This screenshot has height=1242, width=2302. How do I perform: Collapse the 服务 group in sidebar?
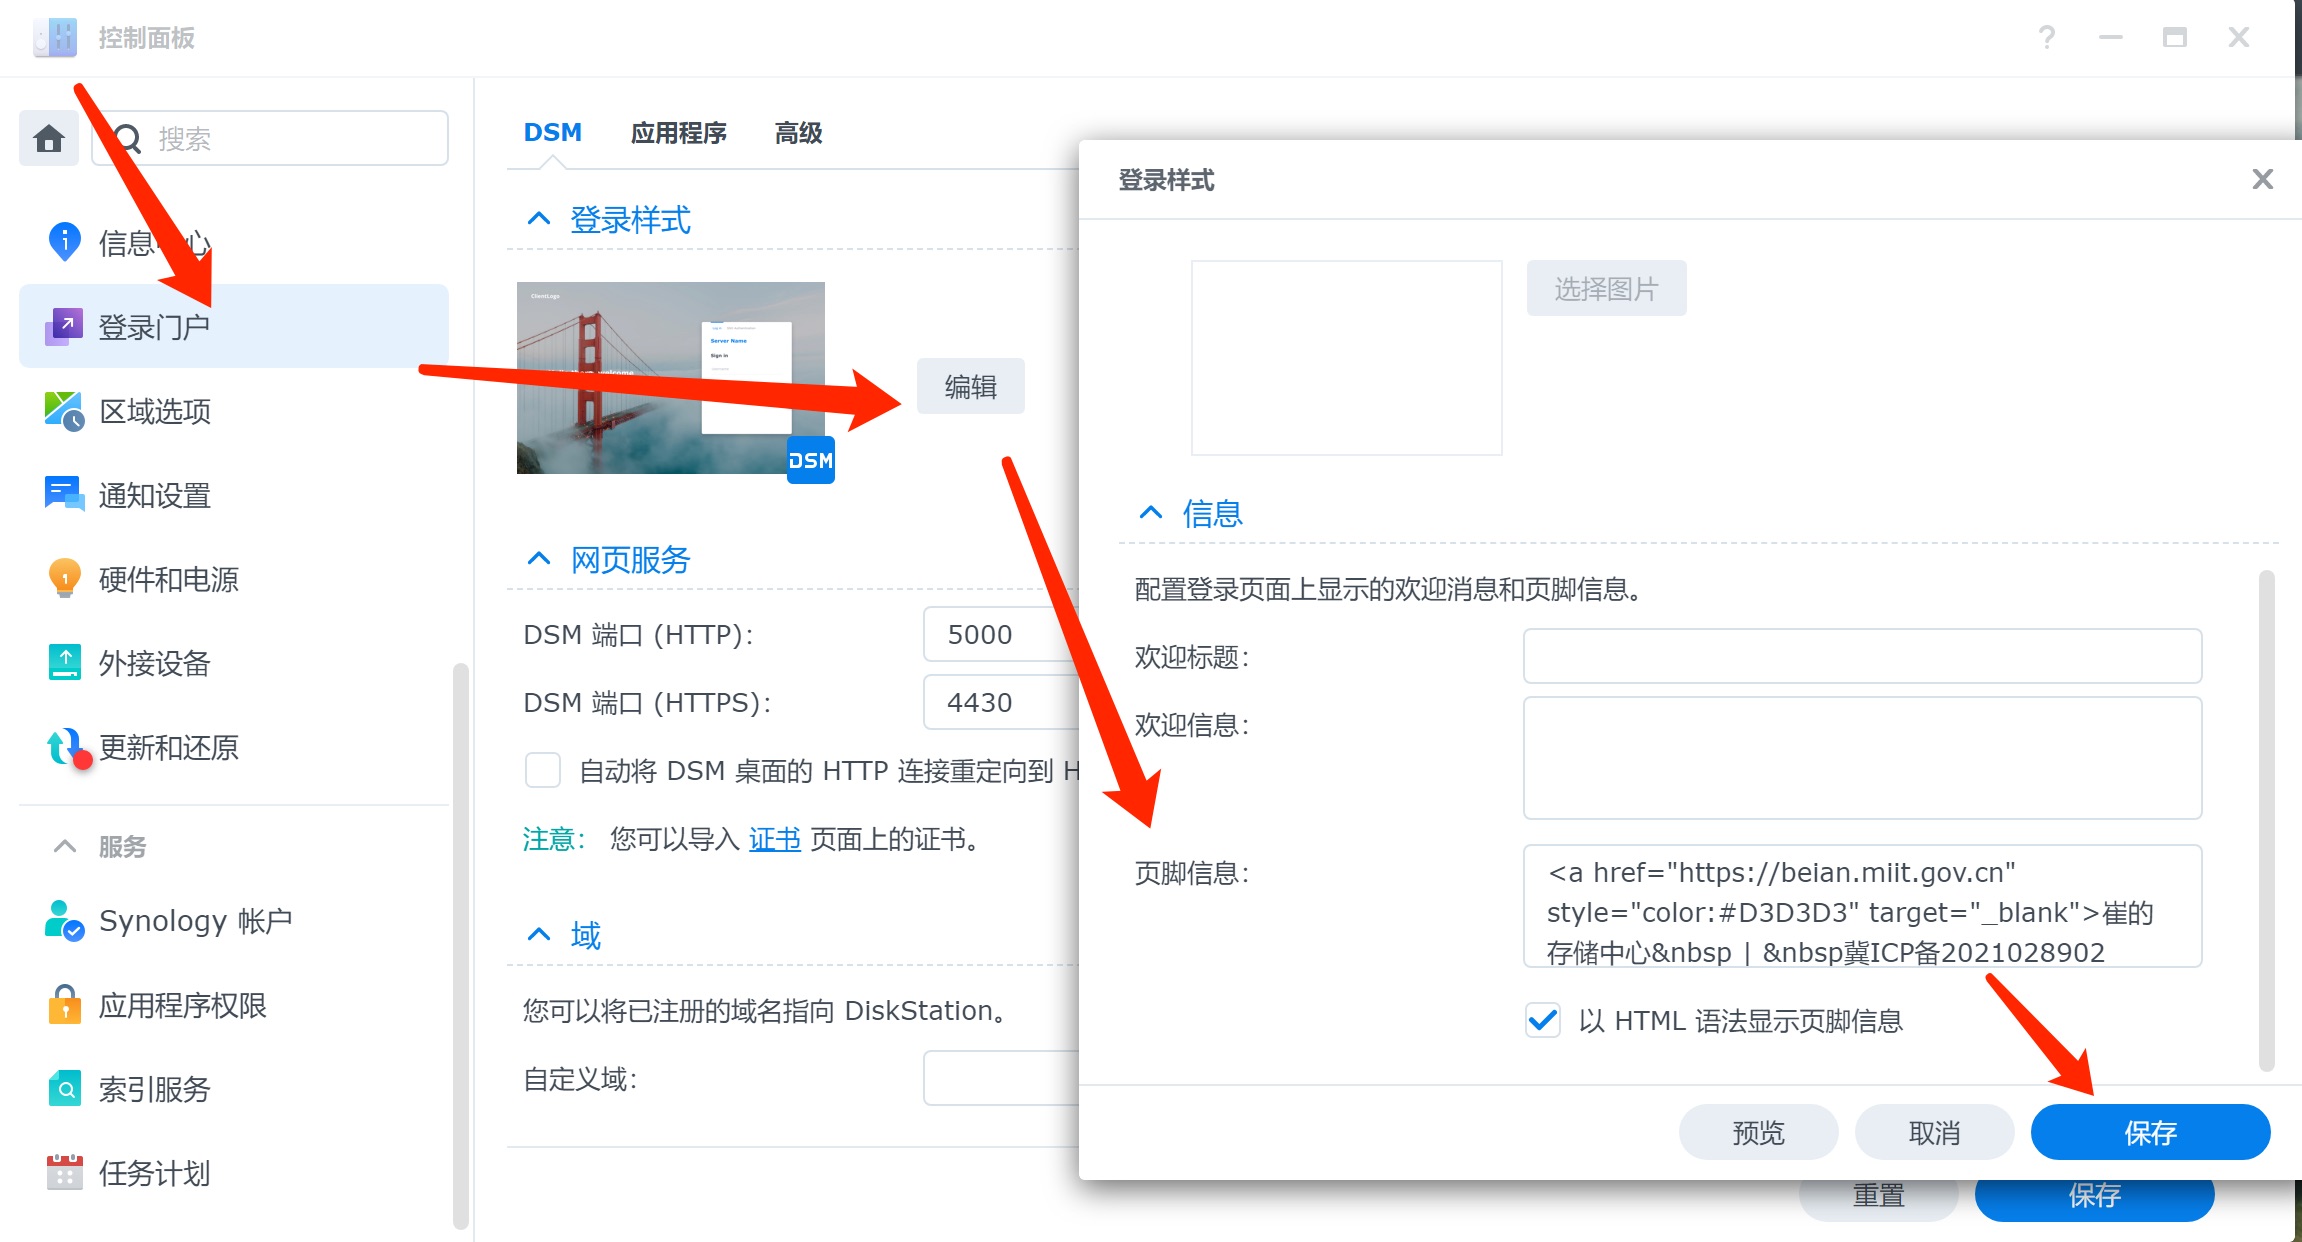pyautogui.click(x=65, y=847)
